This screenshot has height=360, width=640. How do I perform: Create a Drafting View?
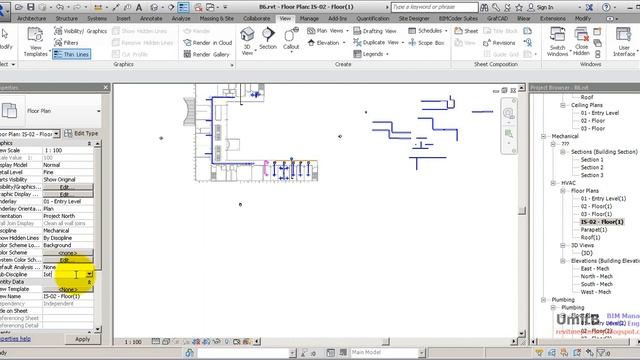pyautogui.click(x=375, y=31)
